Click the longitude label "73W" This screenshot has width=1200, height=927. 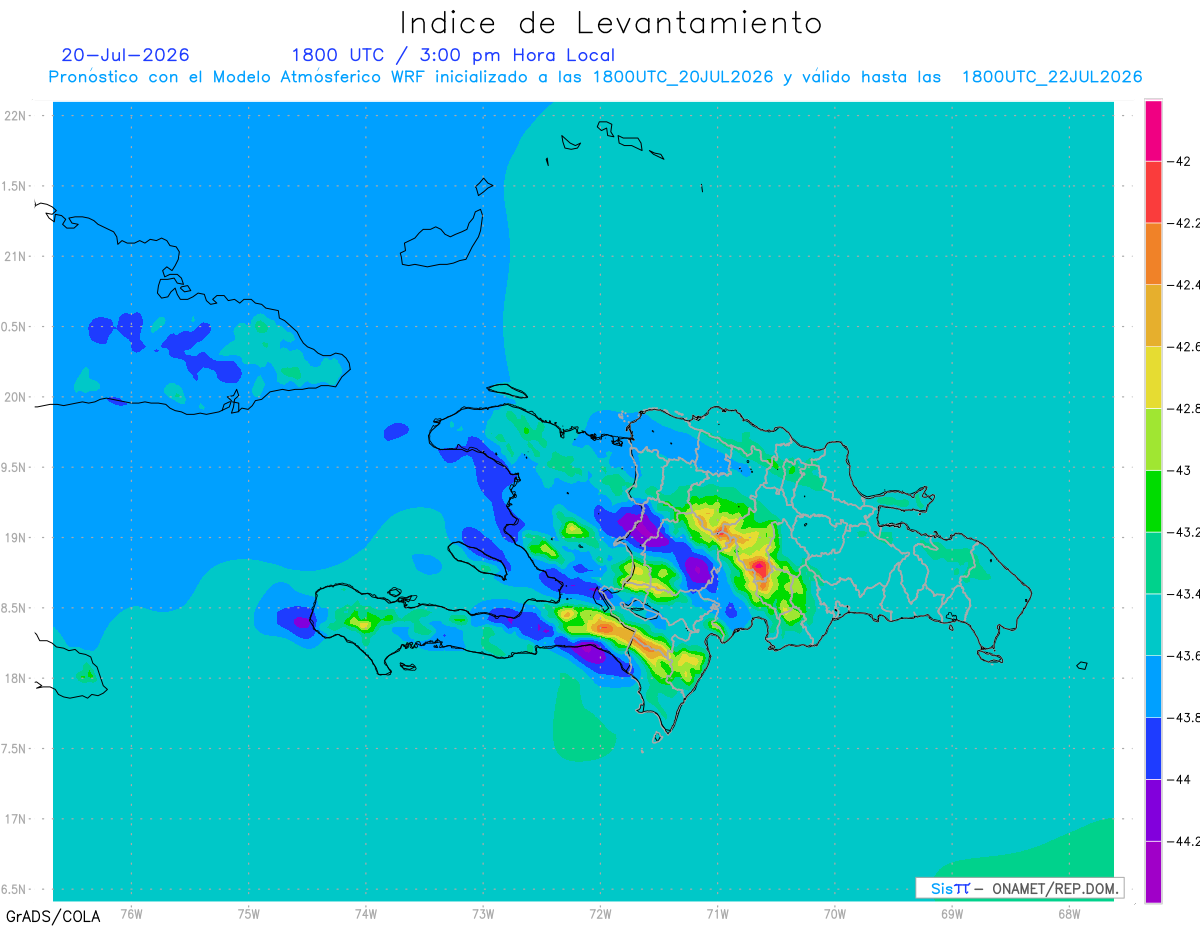(x=483, y=913)
